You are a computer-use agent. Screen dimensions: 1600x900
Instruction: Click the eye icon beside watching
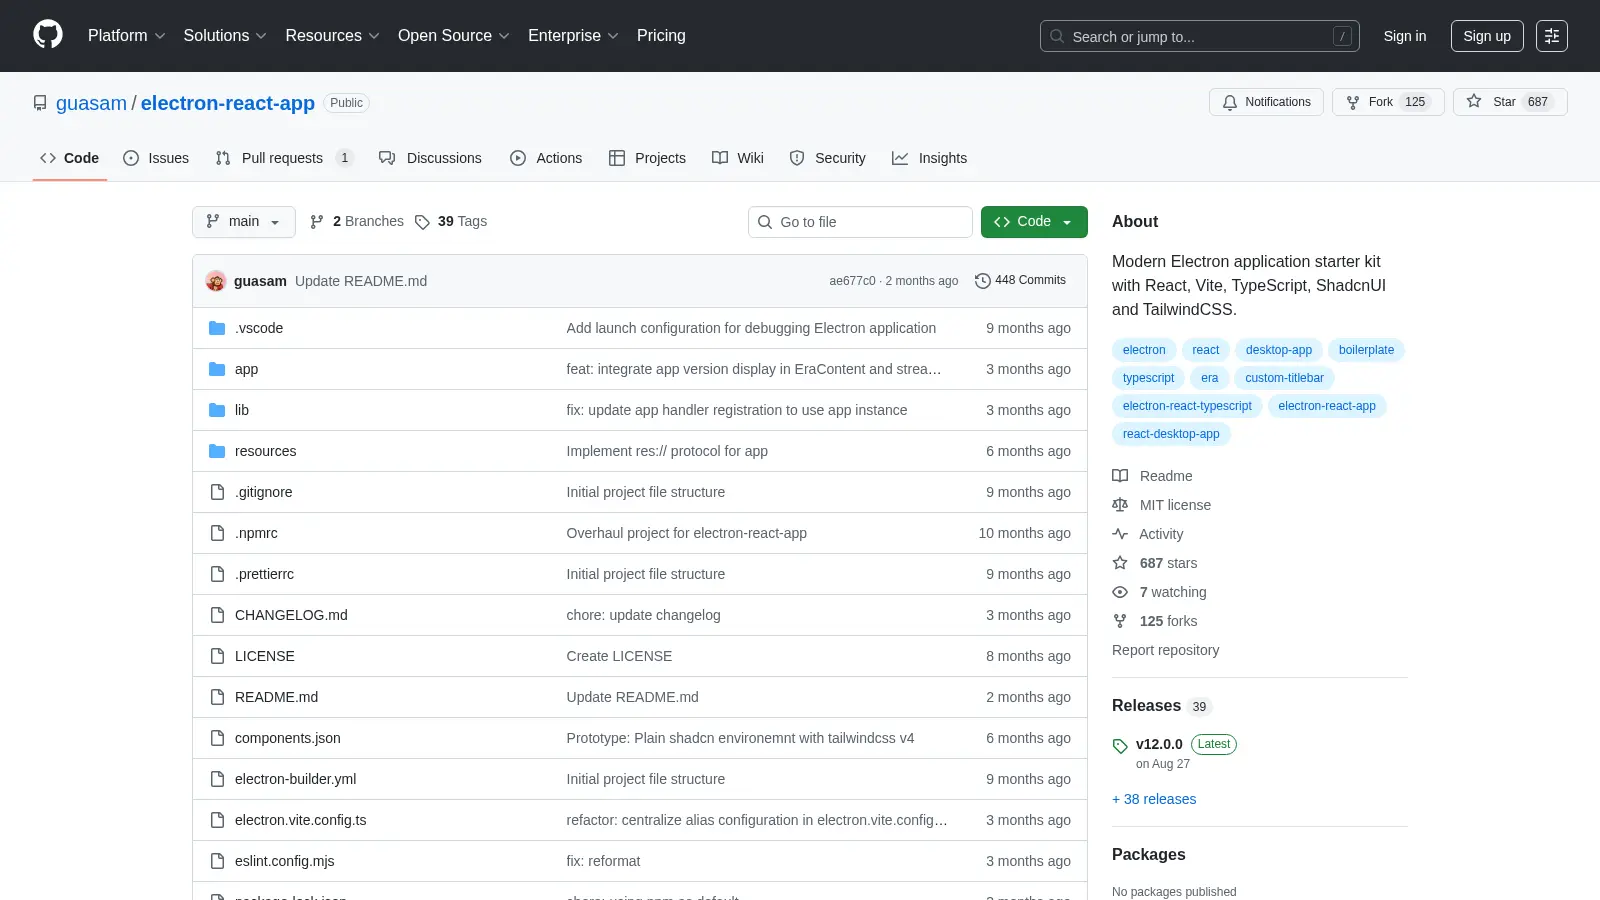coord(1120,592)
